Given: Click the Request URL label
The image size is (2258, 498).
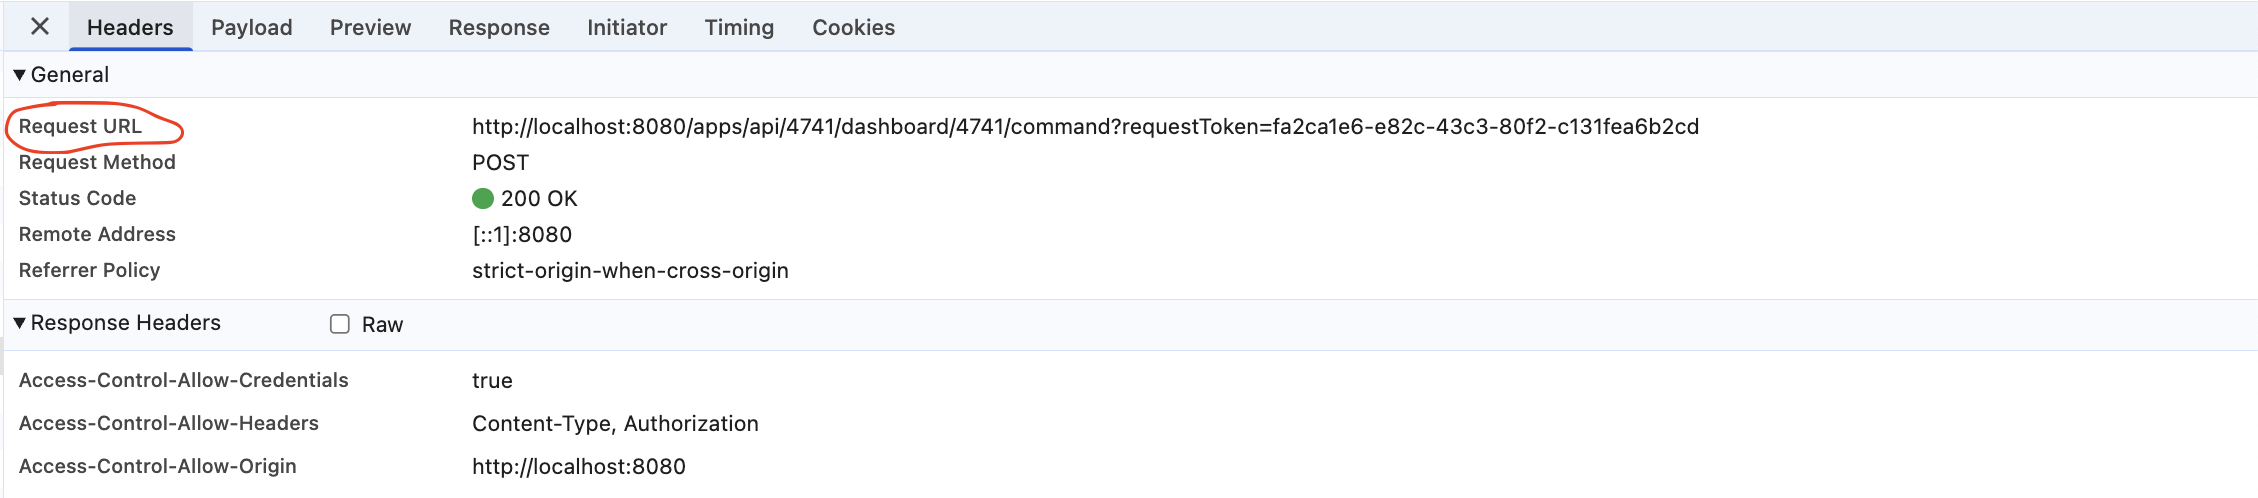Looking at the screenshot, I should pyautogui.click(x=80, y=127).
